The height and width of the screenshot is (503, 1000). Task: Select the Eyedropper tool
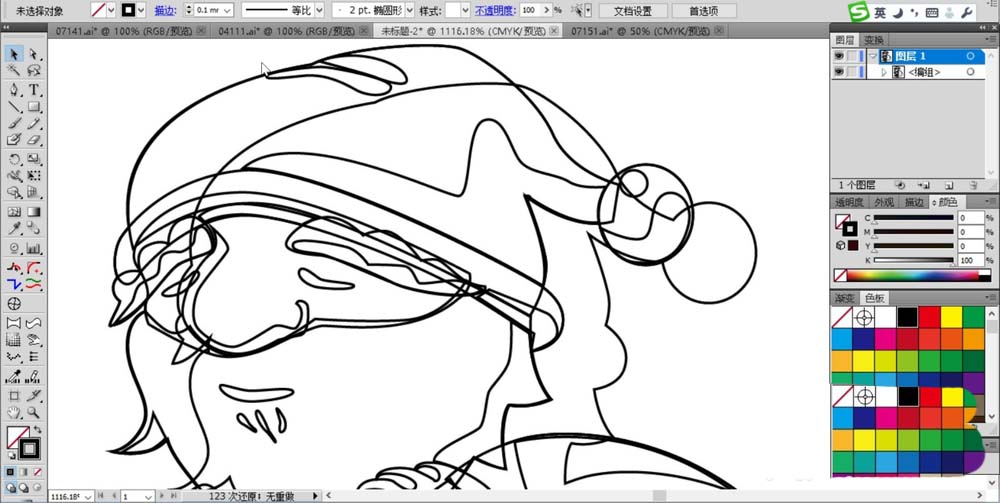[14, 228]
